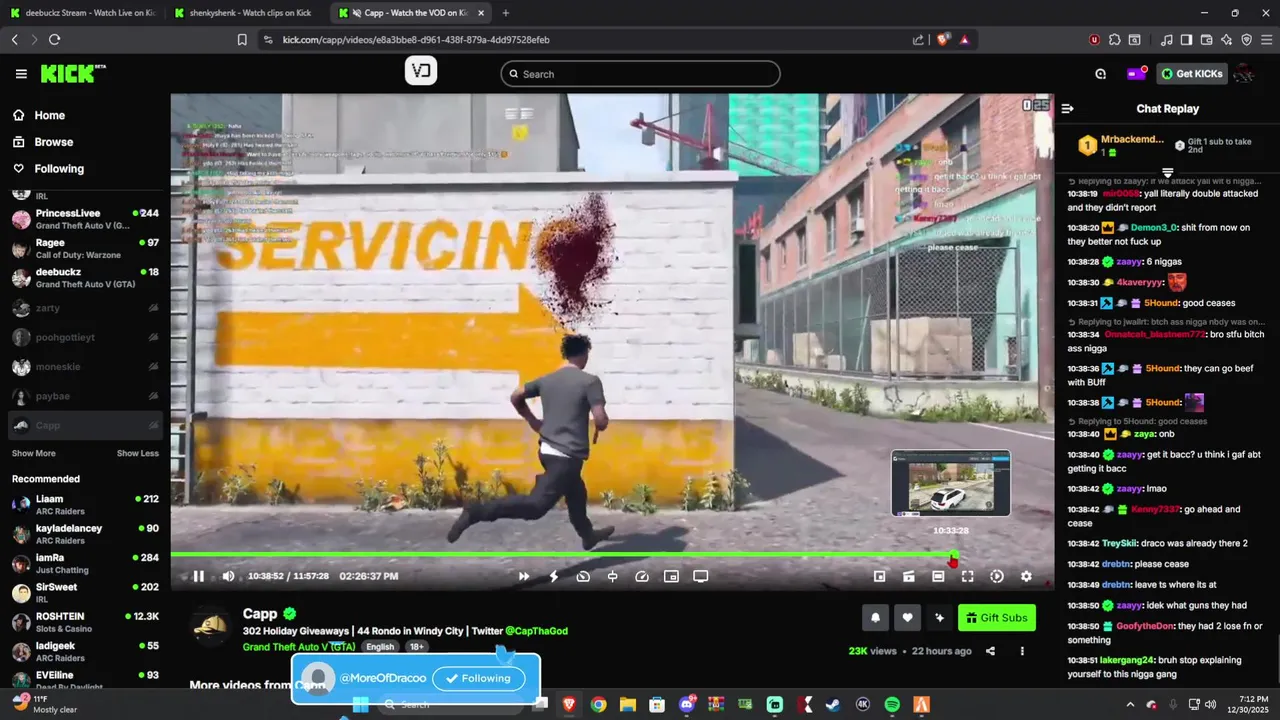Click the monitor screen icon in player

pos(701,576)
